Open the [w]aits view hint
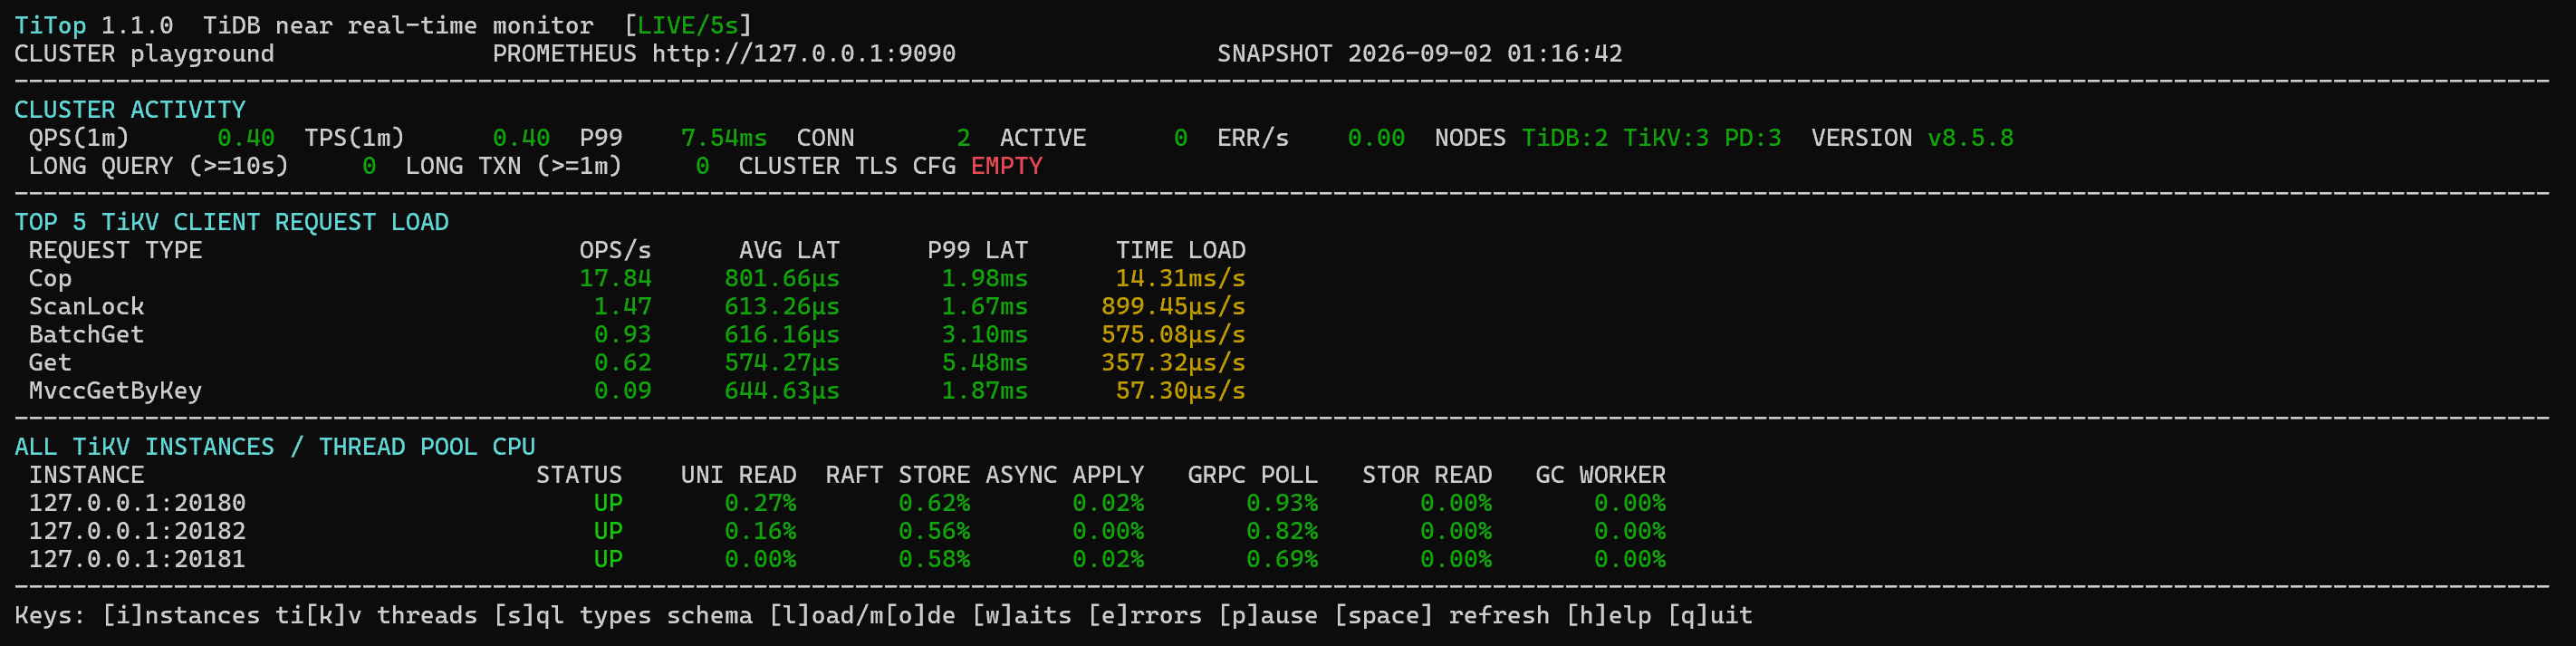 [1022, 615]
